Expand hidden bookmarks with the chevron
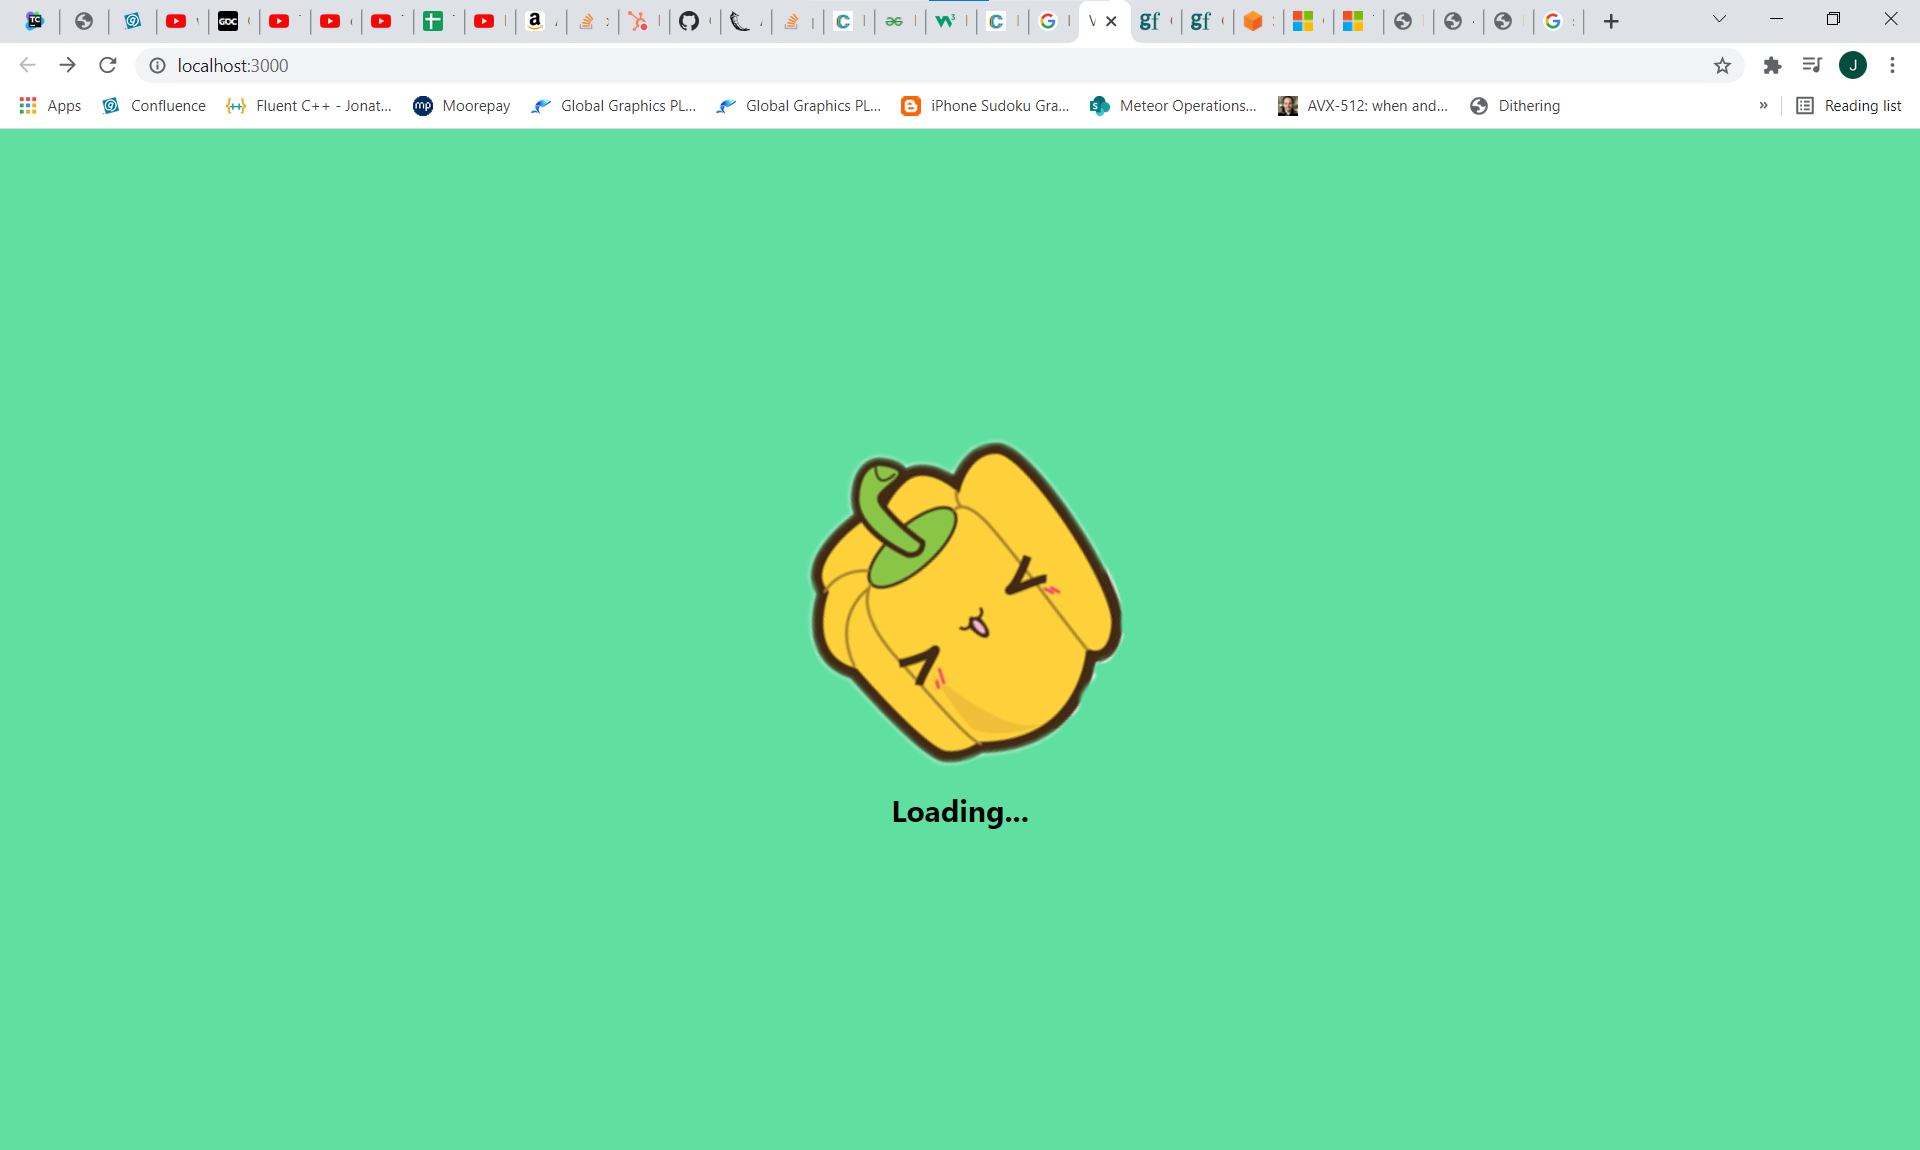 tap(1763, 106)
